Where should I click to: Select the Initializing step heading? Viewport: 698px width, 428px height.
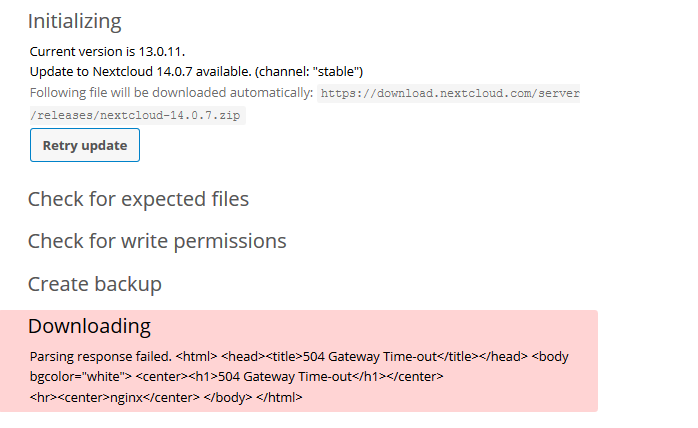74,21
